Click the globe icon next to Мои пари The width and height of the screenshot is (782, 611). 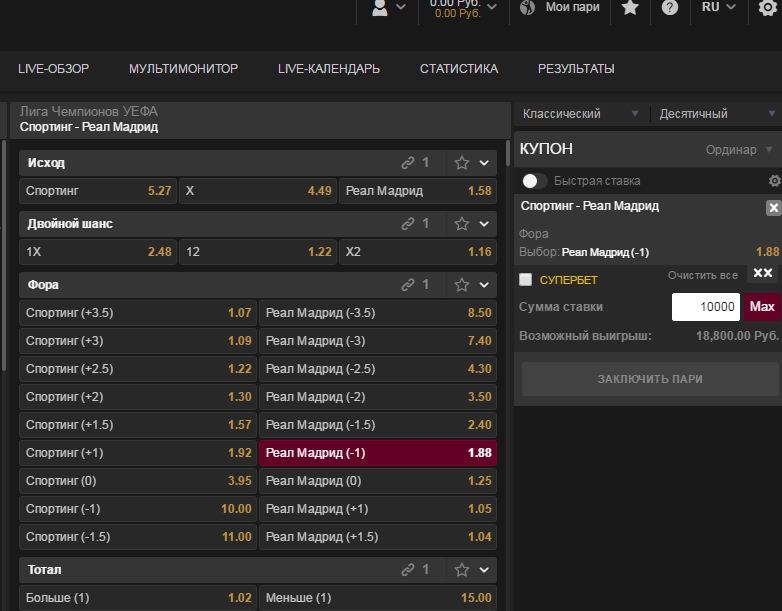[x=527, y=7]
